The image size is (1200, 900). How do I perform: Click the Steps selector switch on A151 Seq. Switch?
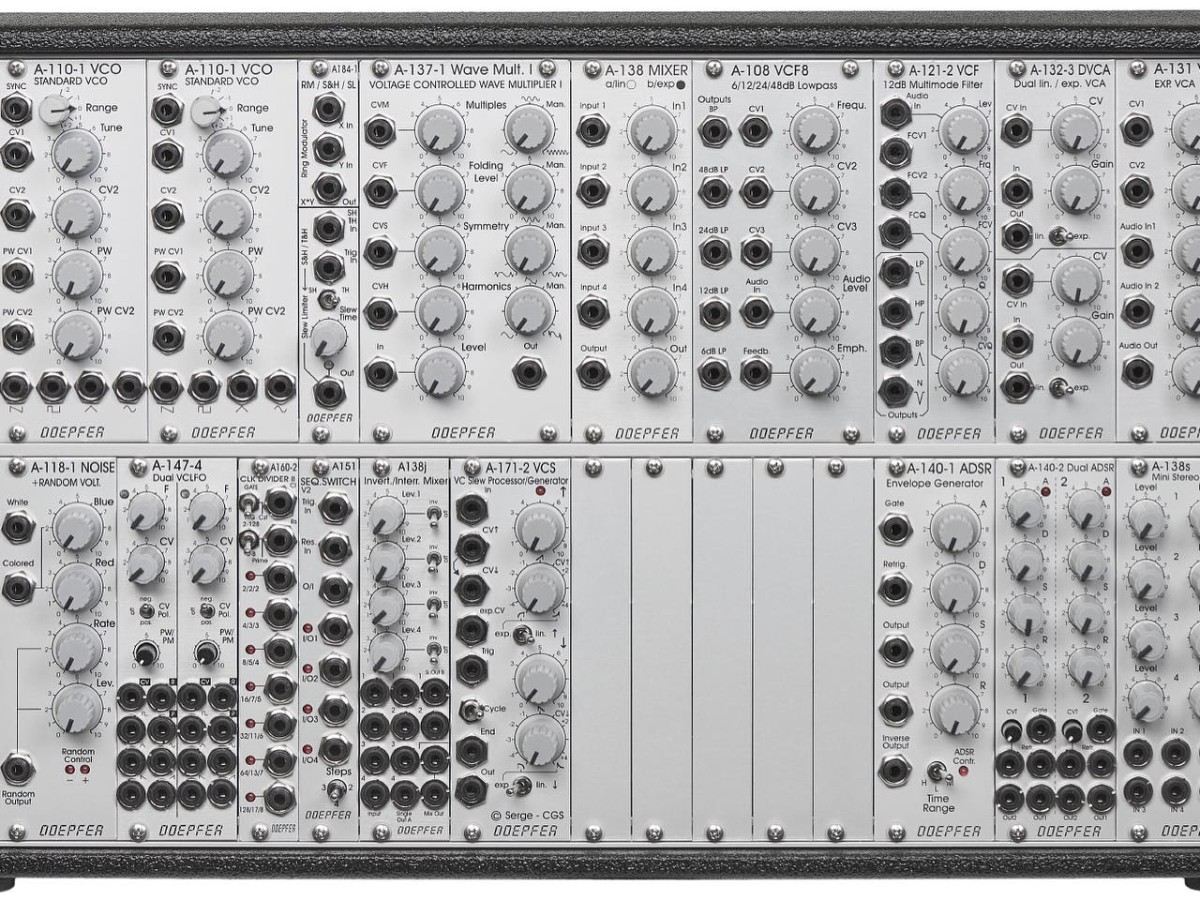337,791
